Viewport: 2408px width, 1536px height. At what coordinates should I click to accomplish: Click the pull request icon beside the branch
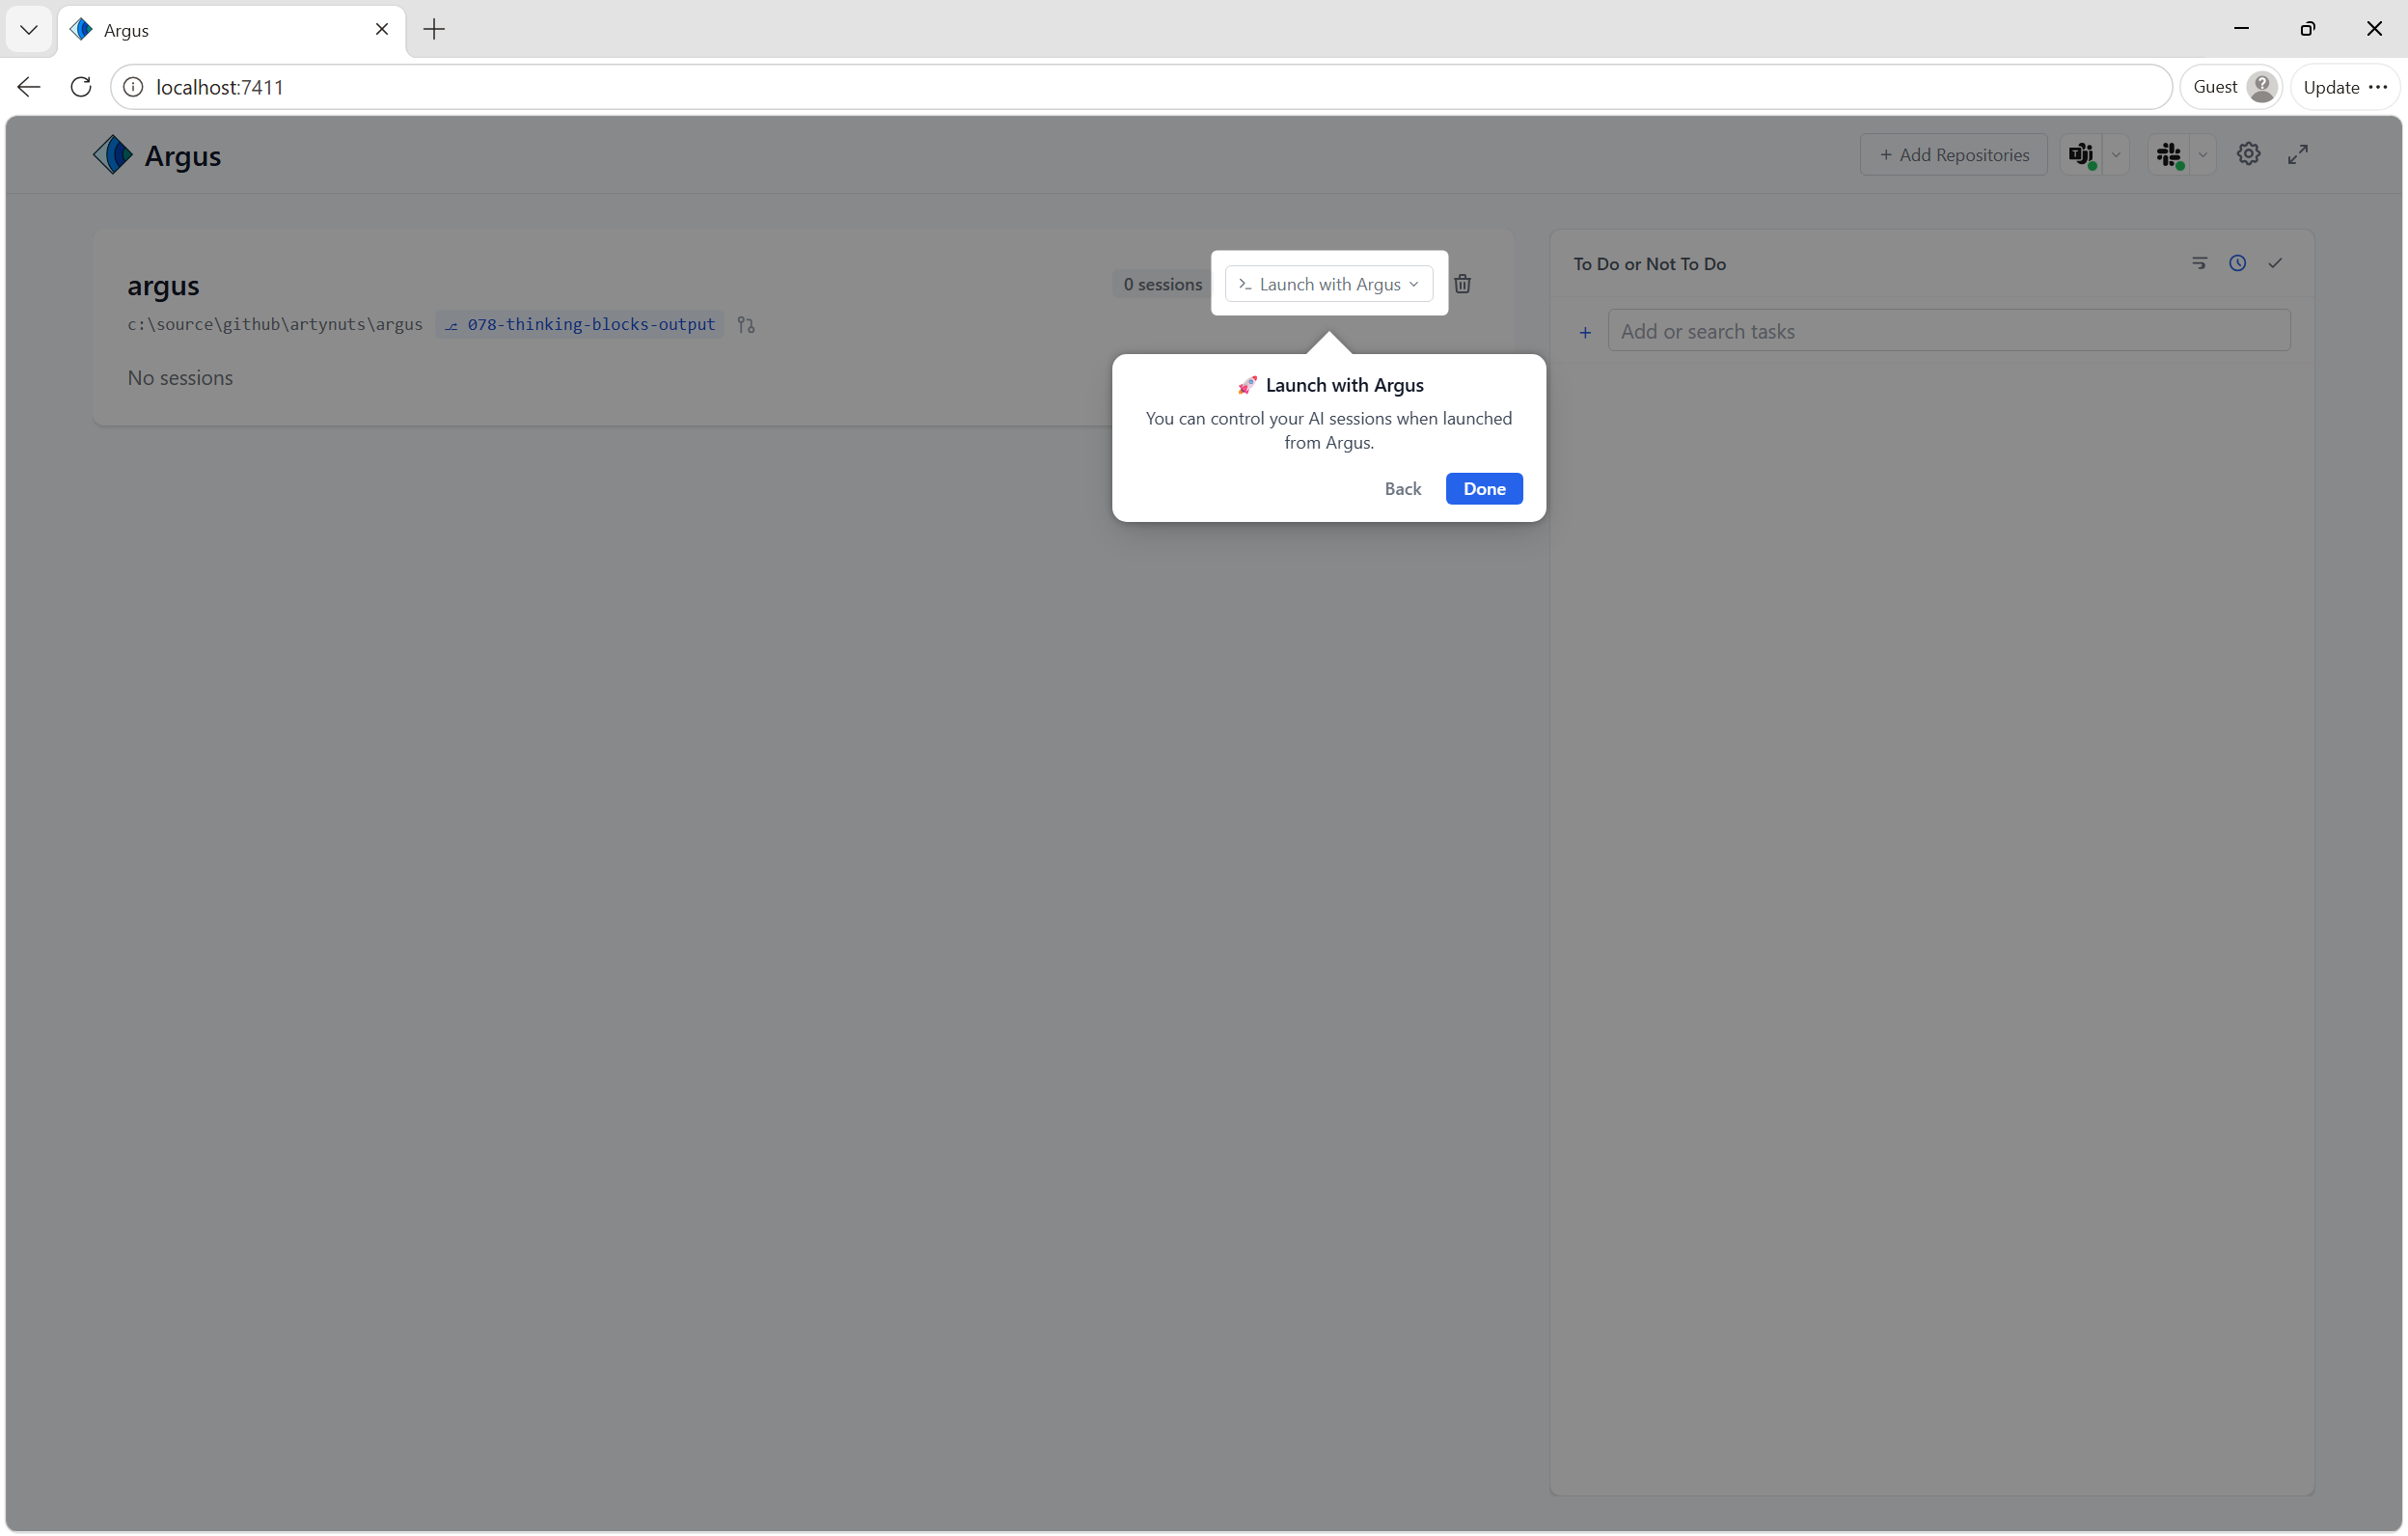click(x=746, y=324)
